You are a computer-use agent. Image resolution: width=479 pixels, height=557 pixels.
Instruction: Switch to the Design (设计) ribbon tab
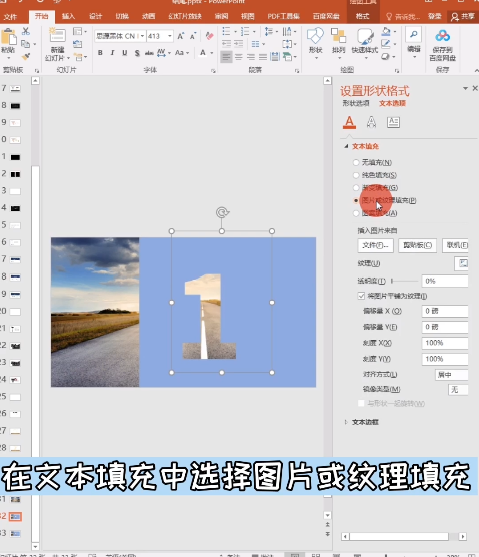tap(95, 16)
